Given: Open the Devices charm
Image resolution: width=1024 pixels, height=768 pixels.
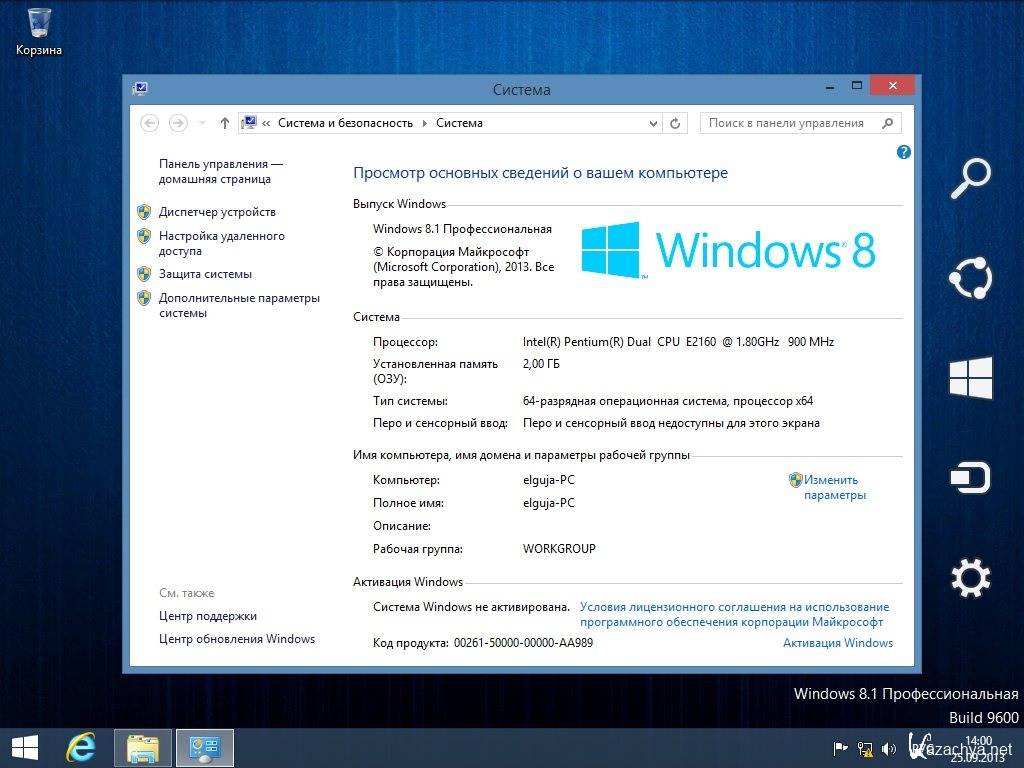Looking at the screenshot, I should 969,477.
